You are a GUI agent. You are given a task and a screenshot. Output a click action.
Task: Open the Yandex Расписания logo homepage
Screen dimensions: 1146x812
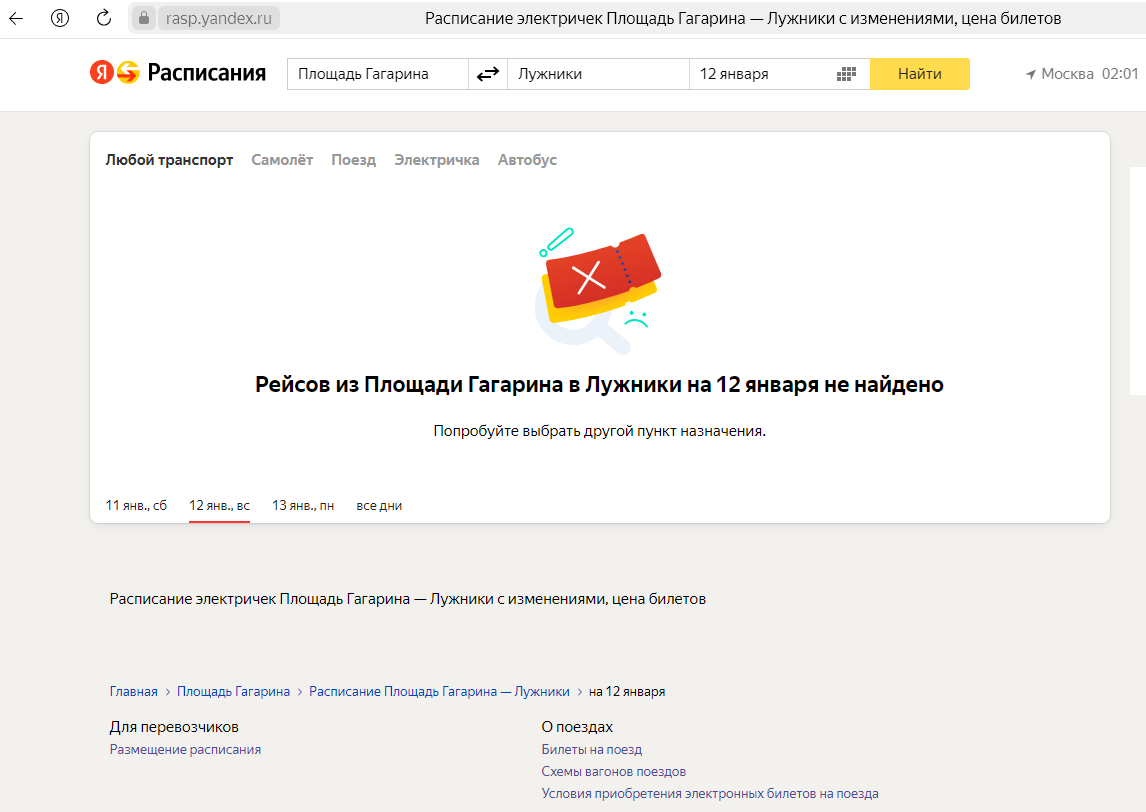tap(178, 72)
